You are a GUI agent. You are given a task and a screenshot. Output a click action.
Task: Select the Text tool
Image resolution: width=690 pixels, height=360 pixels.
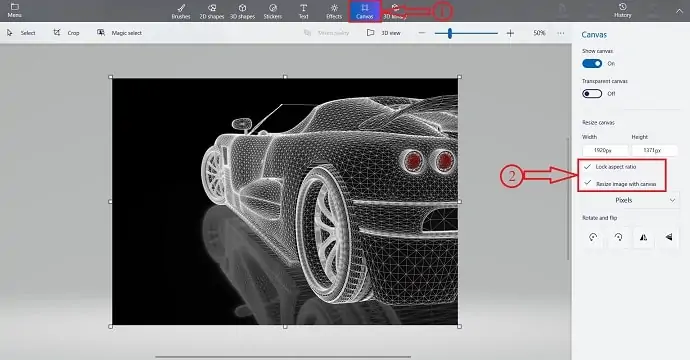[x=304, y=11]
